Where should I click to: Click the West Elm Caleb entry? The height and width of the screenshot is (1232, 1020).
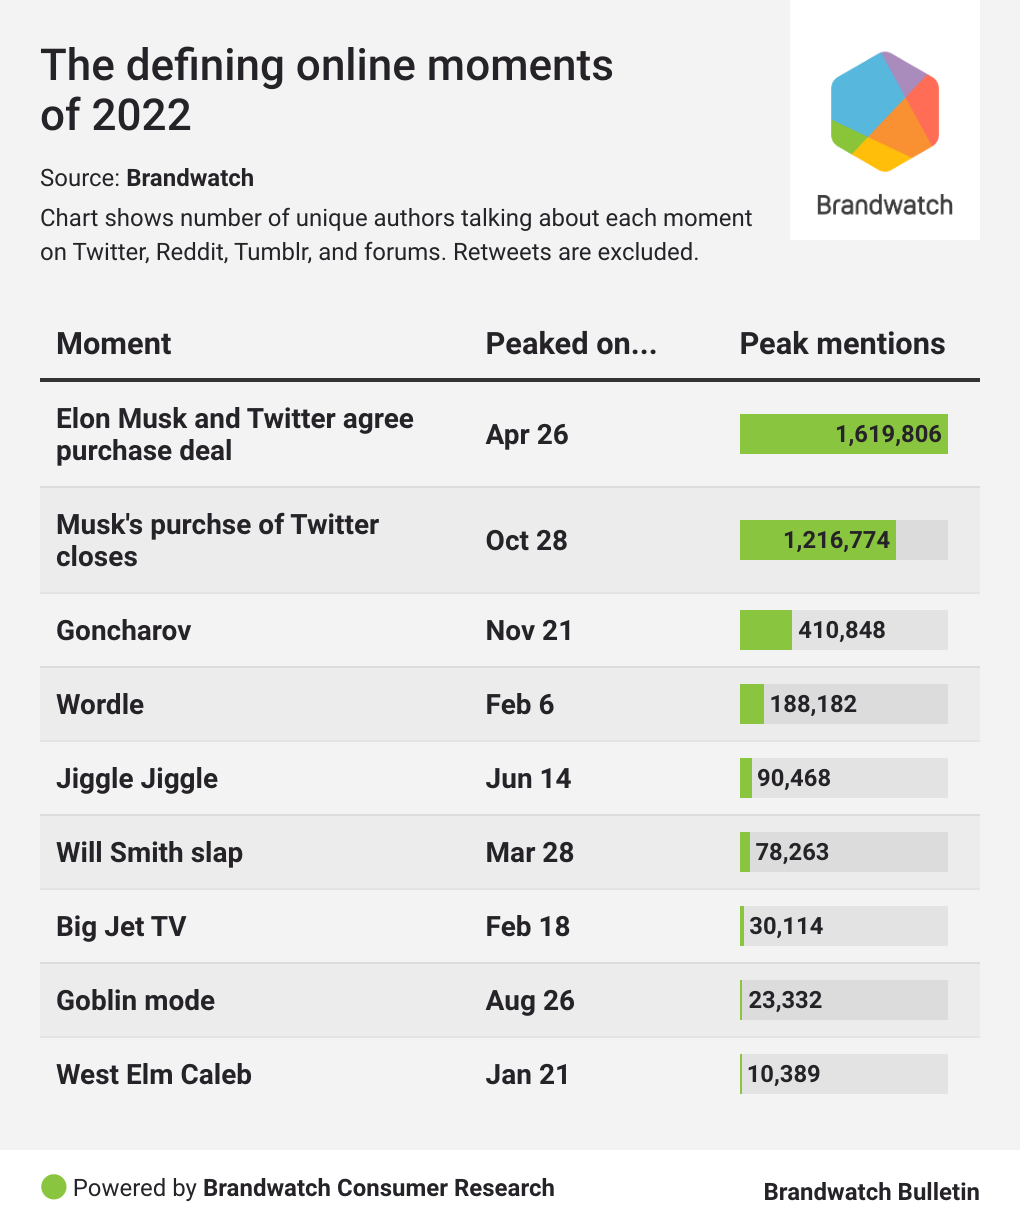click(x=154, y=1074)
